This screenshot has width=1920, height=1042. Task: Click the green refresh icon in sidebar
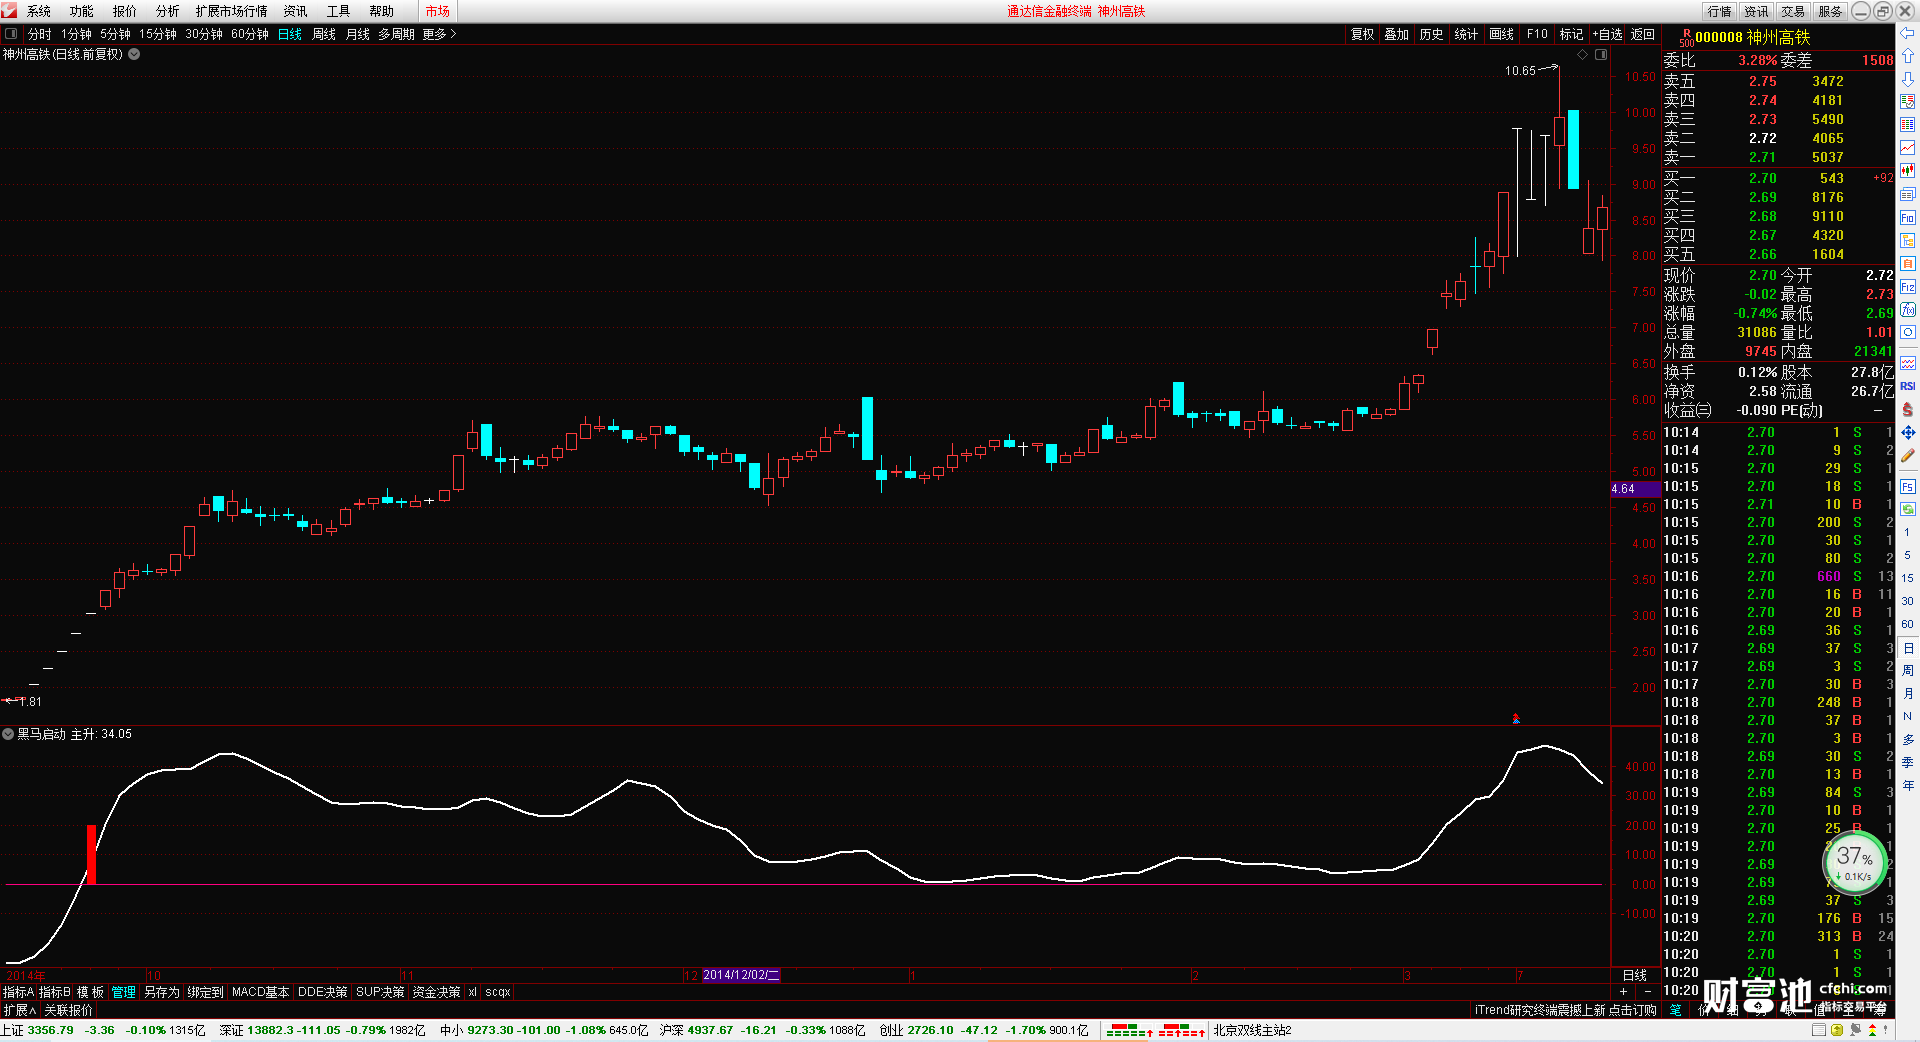coord(1908,509)
